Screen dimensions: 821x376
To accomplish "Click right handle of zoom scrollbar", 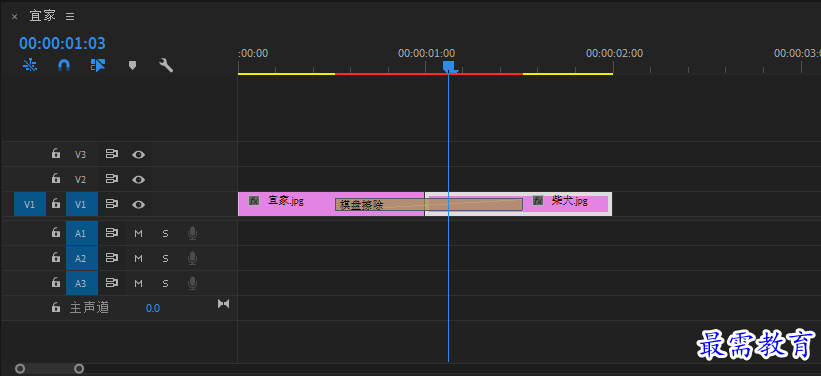I will tap(79, 369).
